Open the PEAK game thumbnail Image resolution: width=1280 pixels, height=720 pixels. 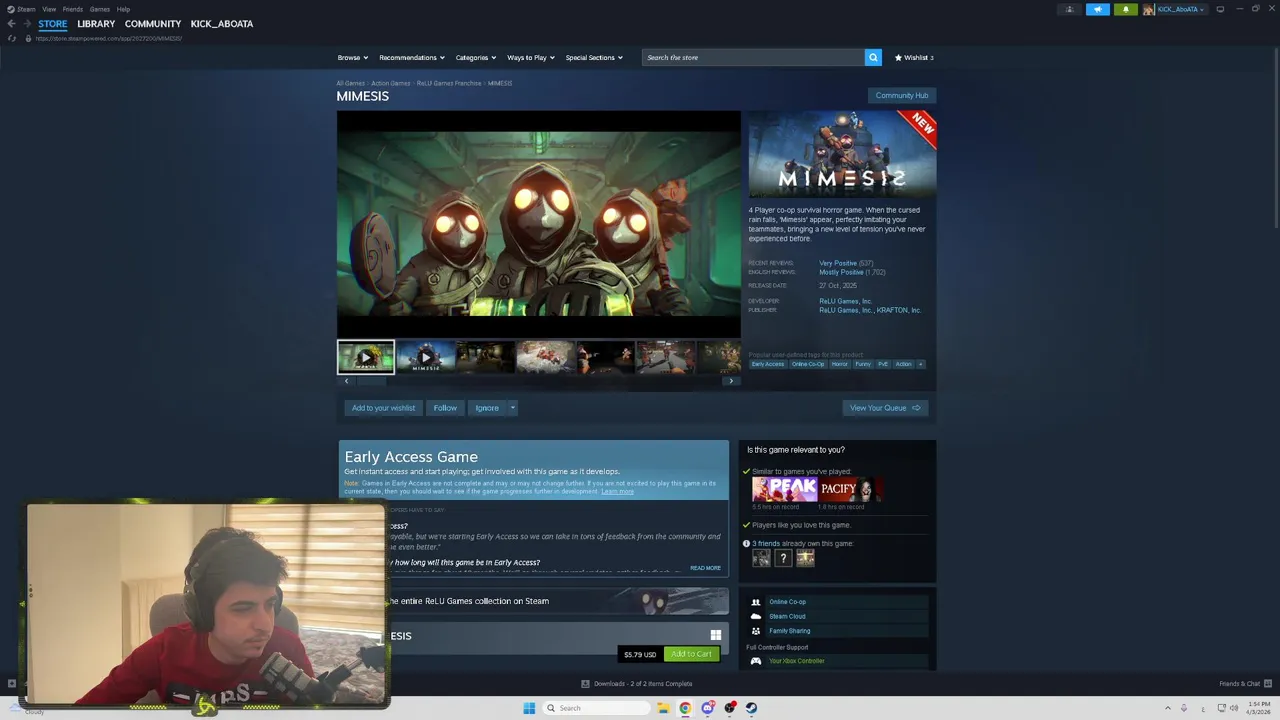point(785,489)
